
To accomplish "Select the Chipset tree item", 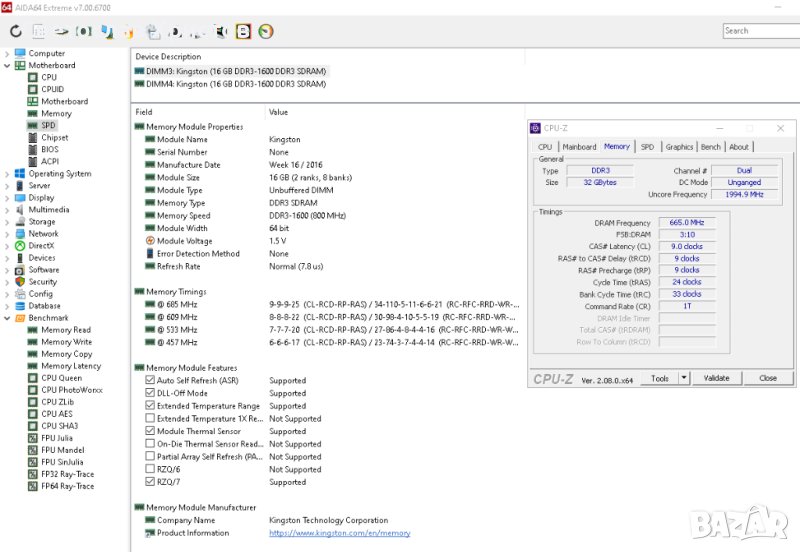I will click(54, 138).
